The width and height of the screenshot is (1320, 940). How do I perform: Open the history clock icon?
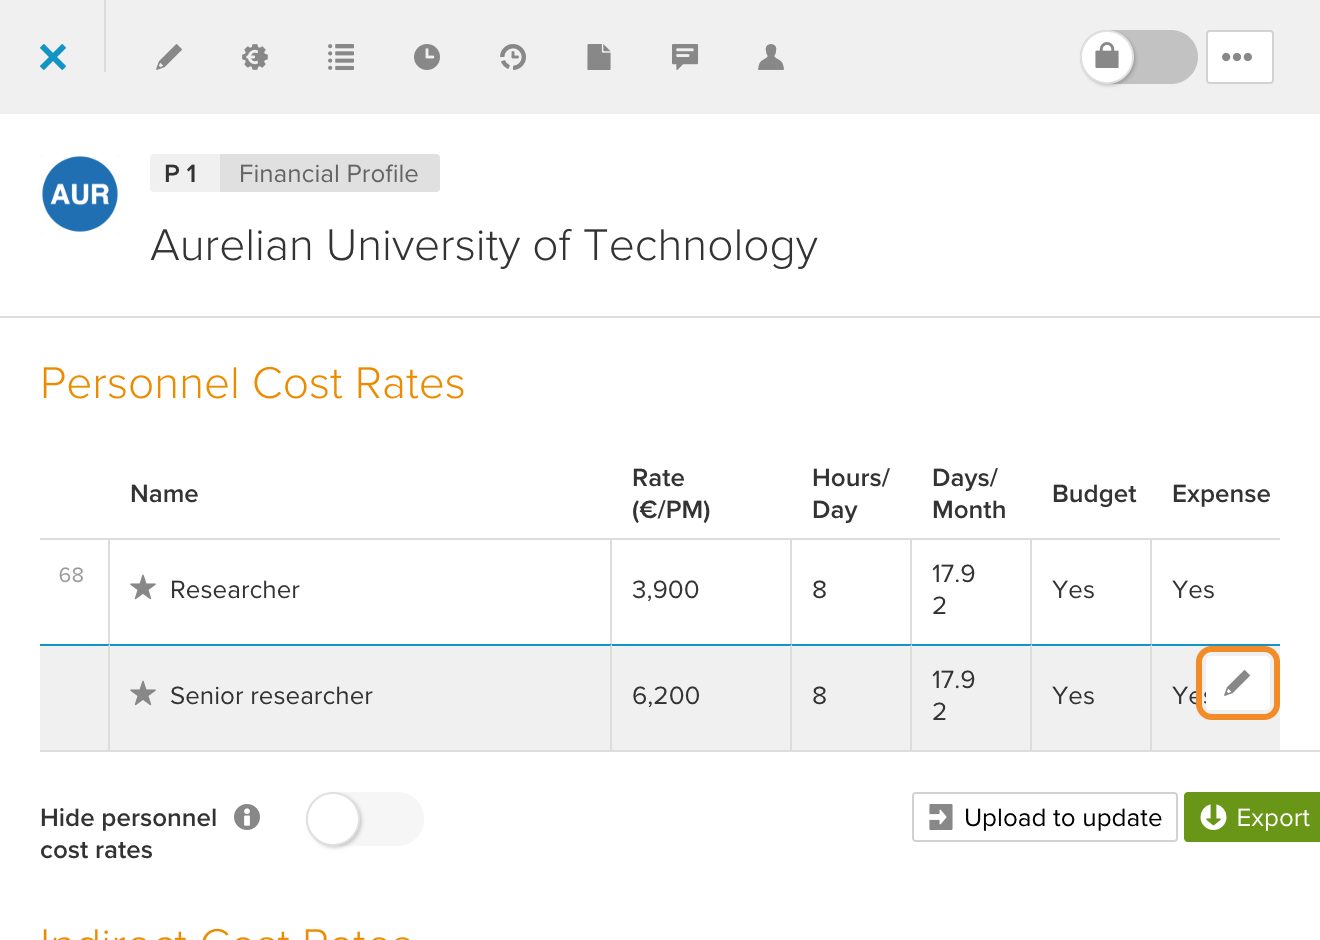click(513, 57)
